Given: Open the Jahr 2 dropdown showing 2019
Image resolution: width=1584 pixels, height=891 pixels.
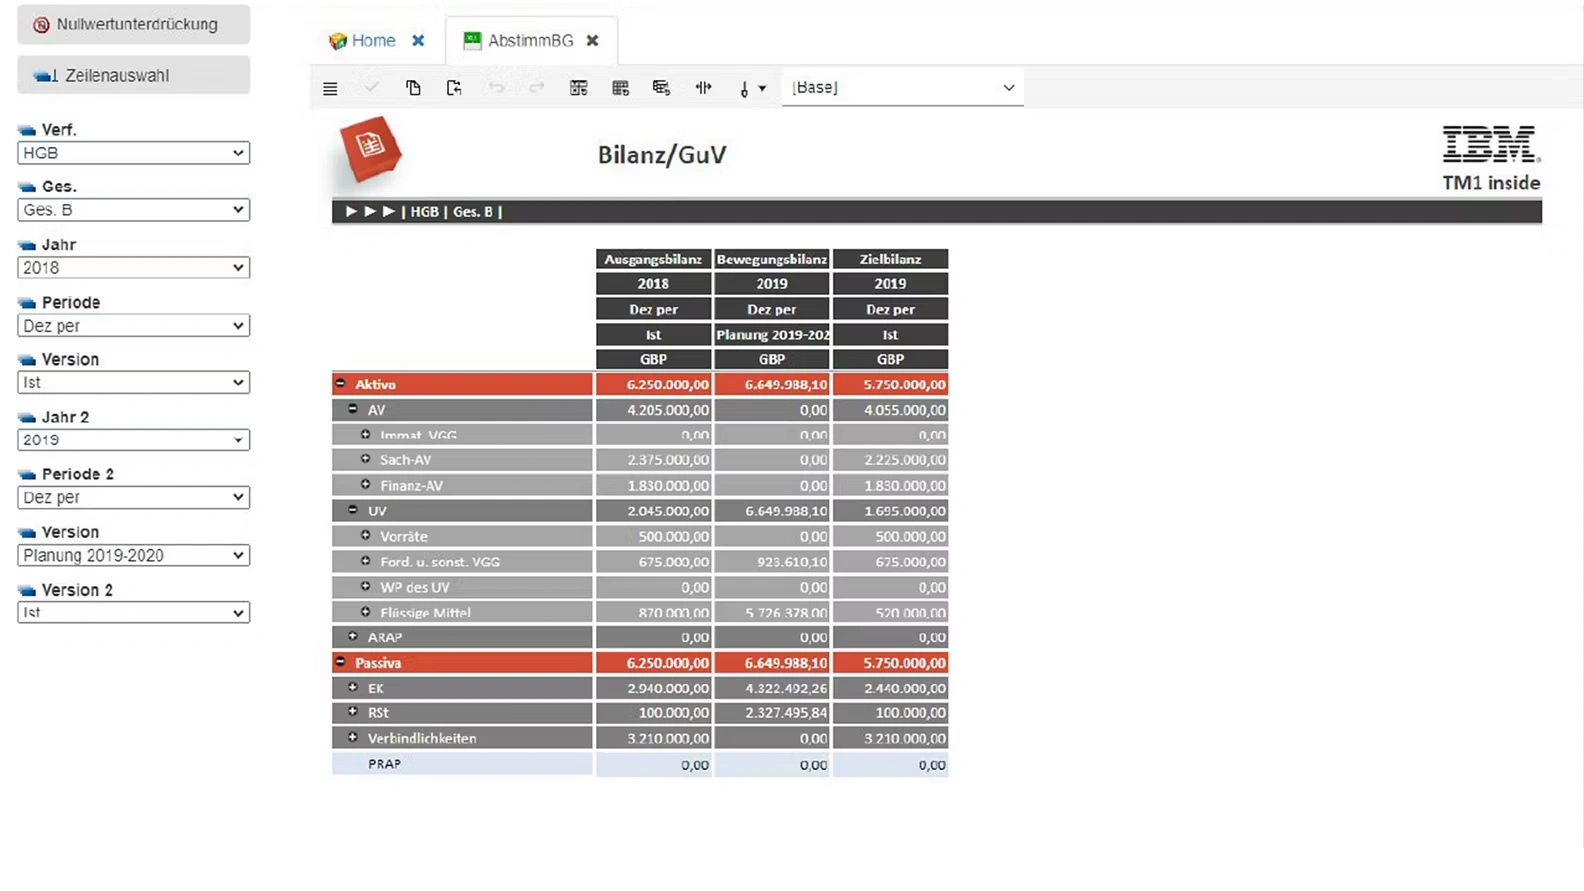Looking at the screenshot, I should 133,440.
